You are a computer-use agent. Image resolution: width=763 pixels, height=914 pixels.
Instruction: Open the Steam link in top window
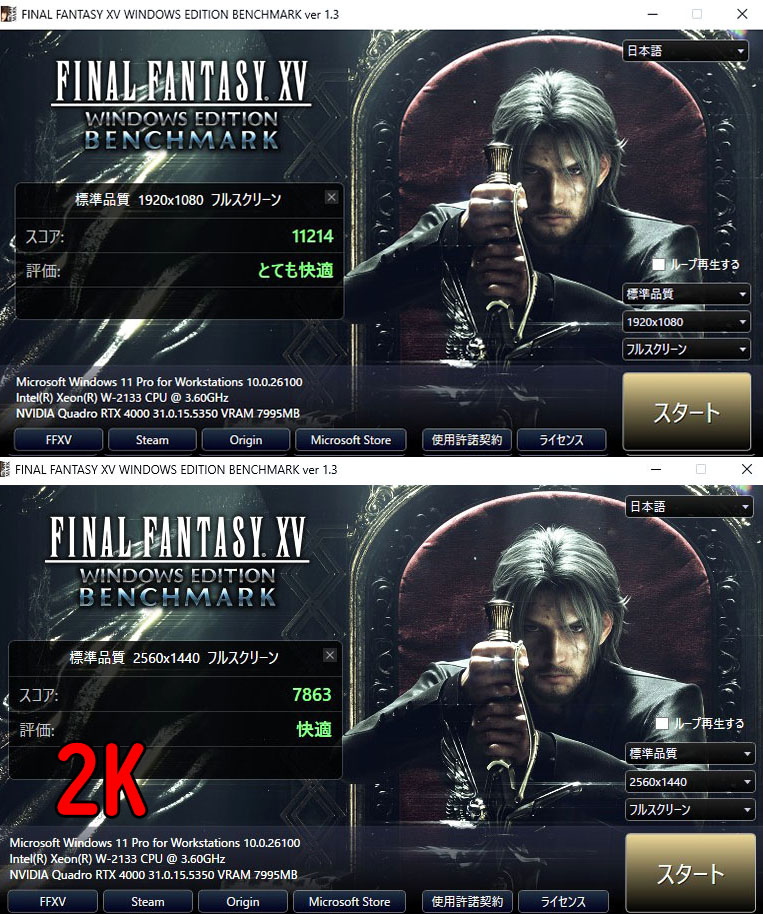(x=152, y=440)
